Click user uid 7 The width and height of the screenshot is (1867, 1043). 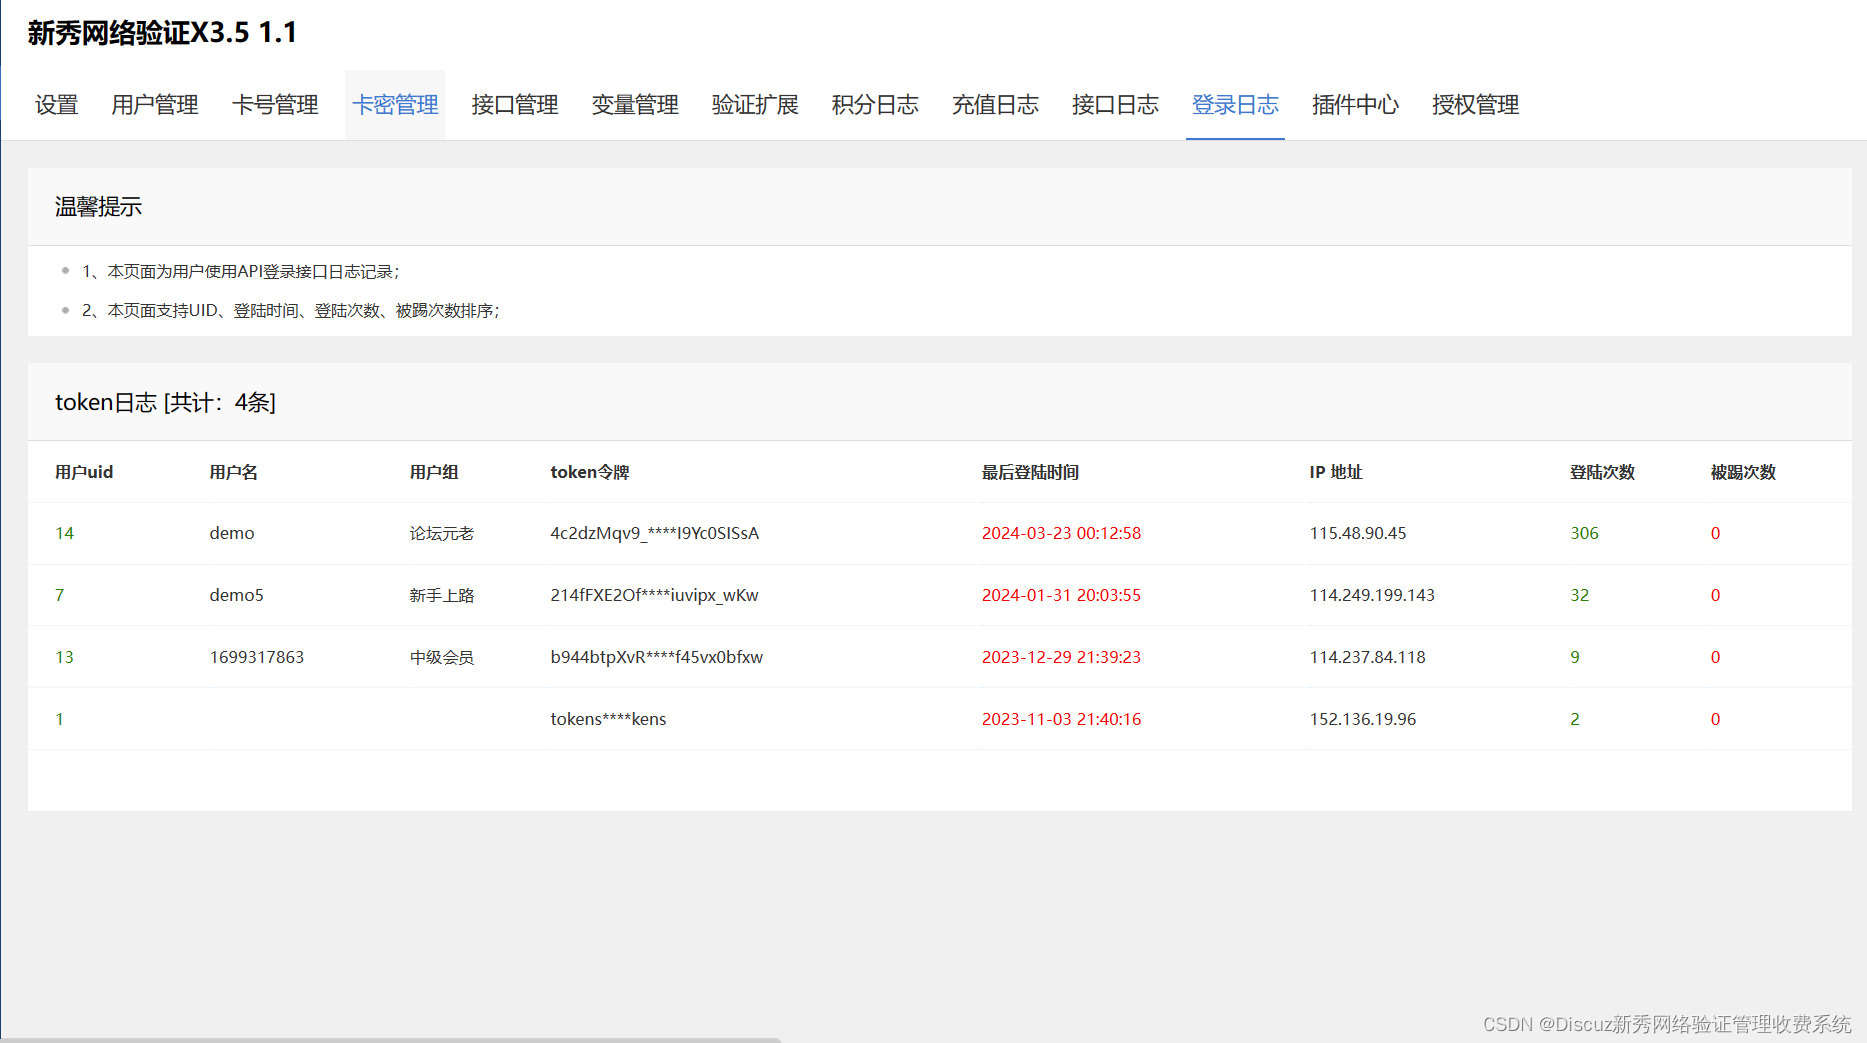click(x=60, y=595)
